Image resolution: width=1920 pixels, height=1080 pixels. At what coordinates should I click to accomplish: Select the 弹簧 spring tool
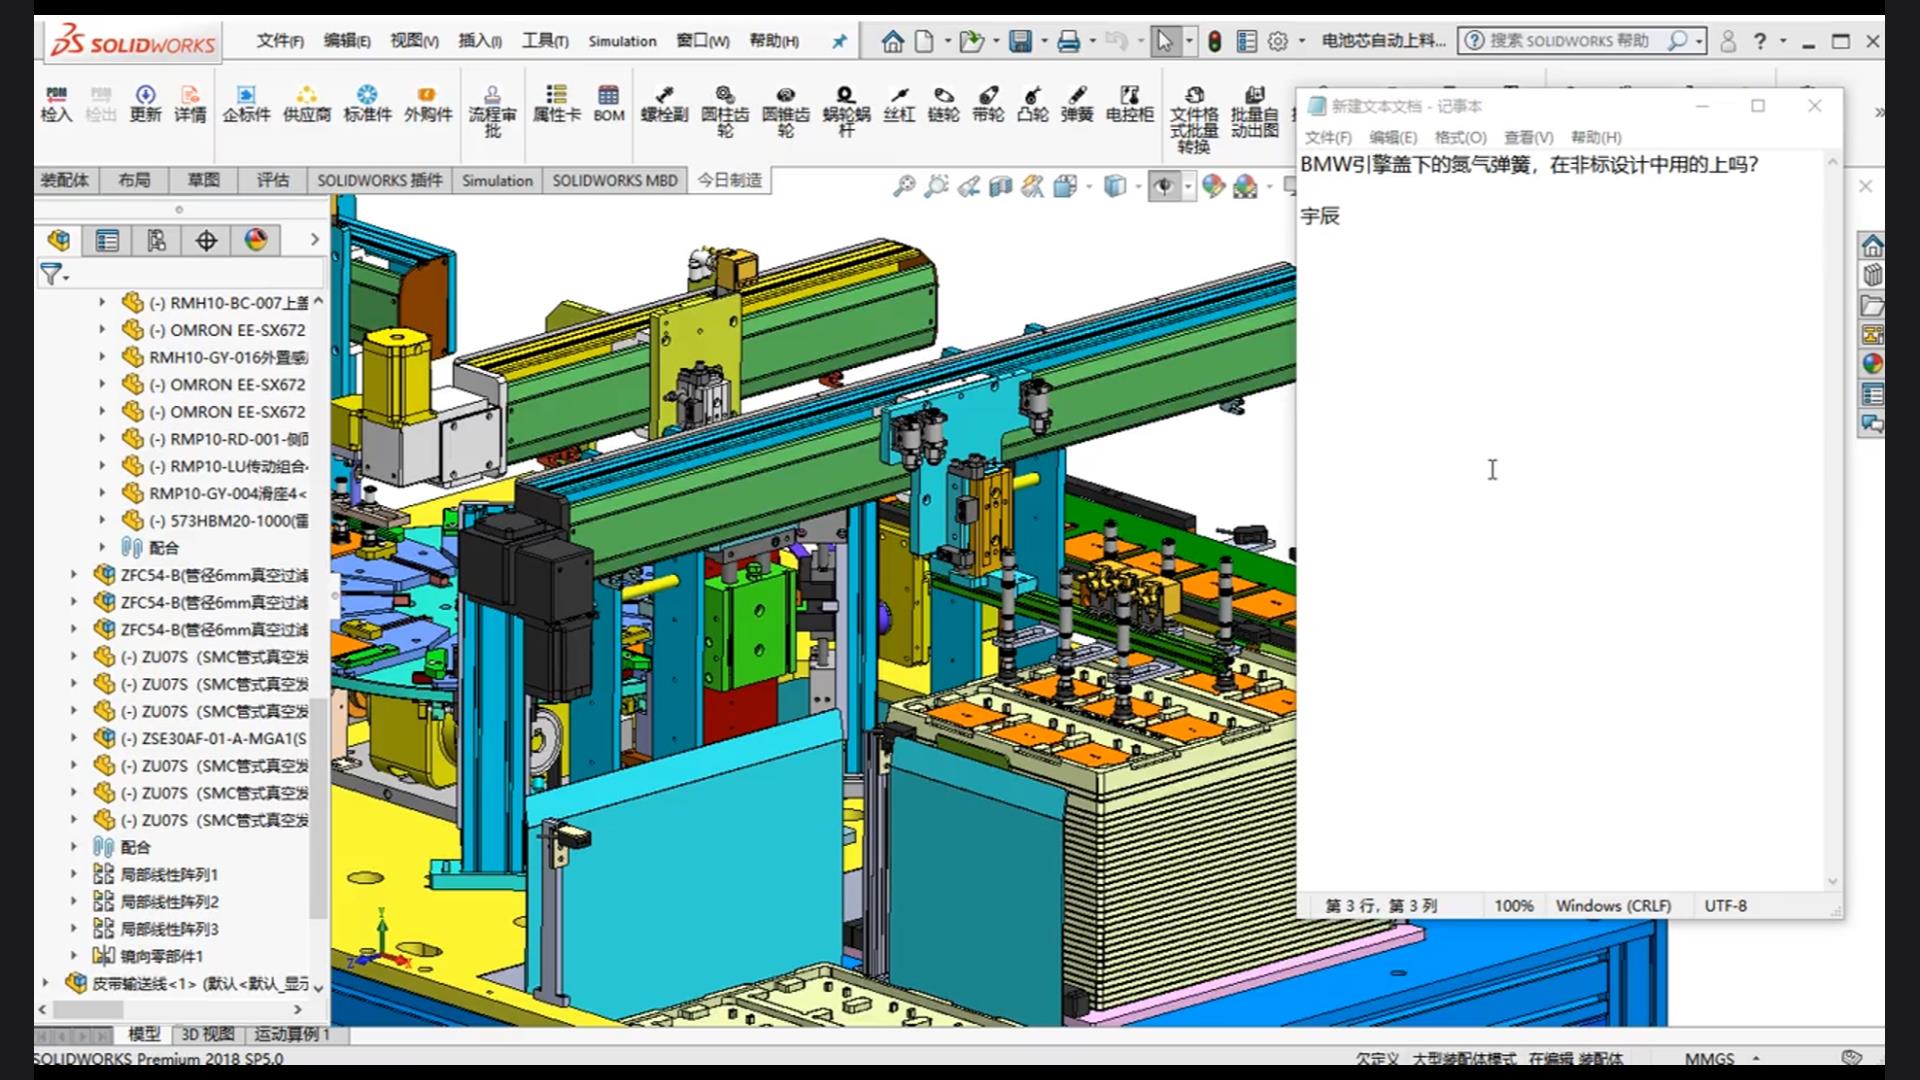tap(1077, 104)
